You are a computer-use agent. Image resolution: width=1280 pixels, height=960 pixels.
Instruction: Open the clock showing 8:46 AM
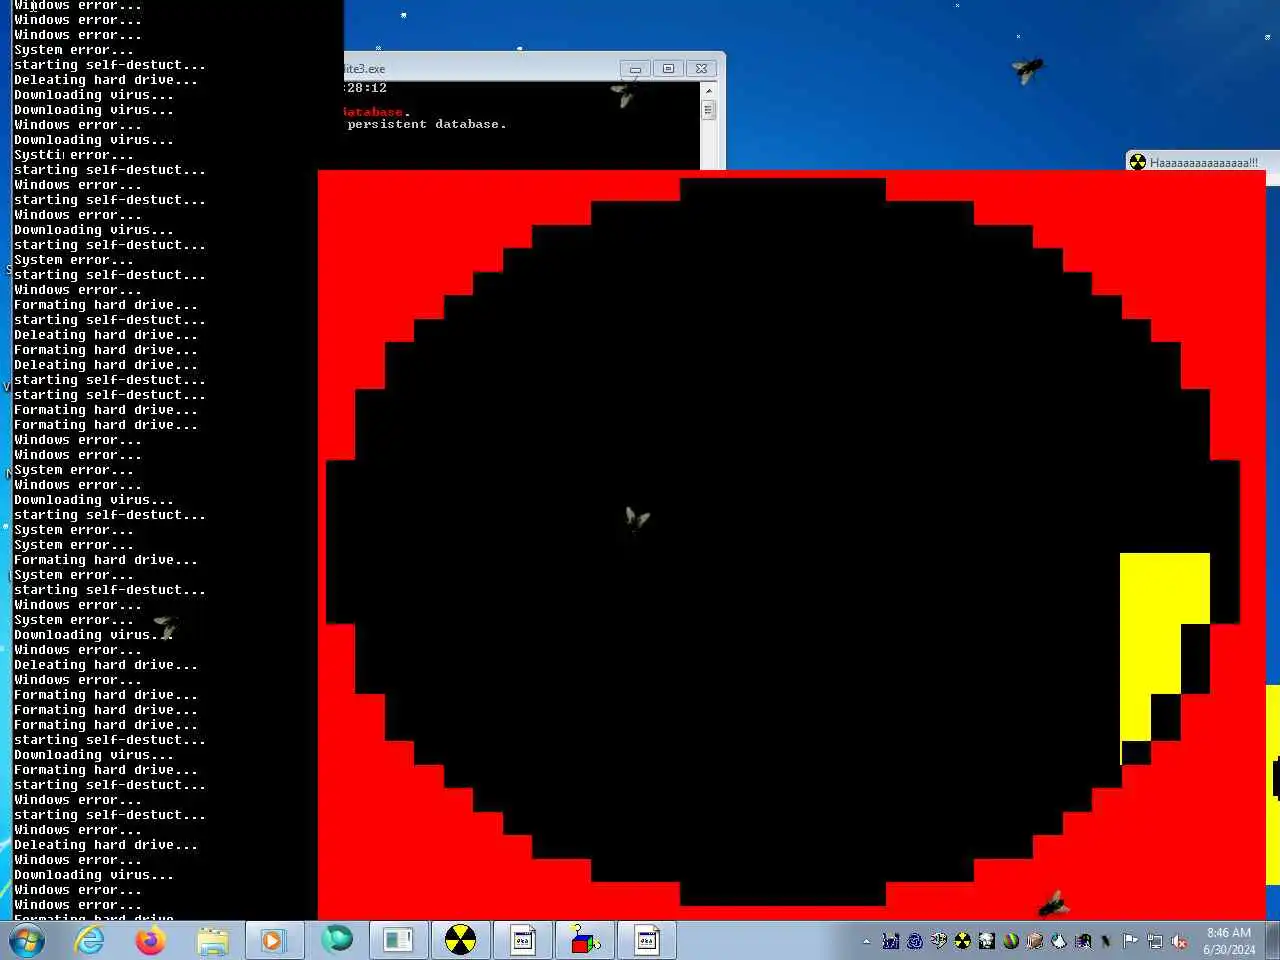pyautogui.click(x=1229, y=941)
